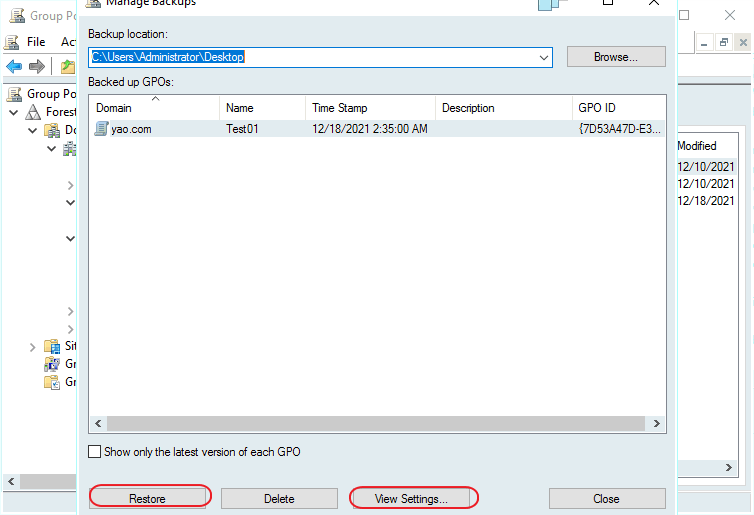754x515 pixels.
Task: Click the View Settings button
Action: [411, 498]
